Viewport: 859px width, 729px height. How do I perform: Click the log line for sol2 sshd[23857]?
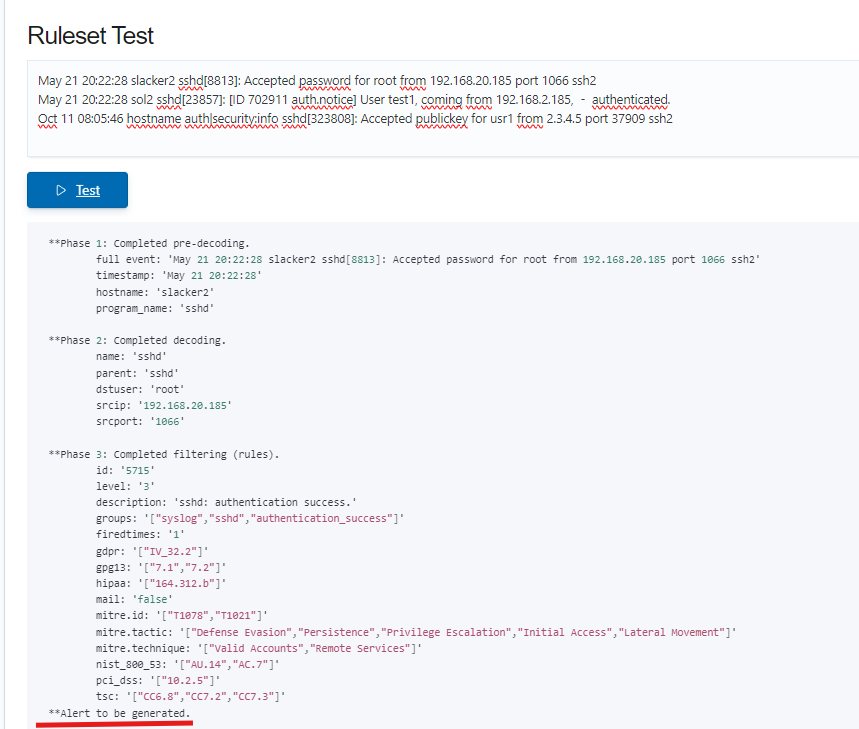[354, 100]
